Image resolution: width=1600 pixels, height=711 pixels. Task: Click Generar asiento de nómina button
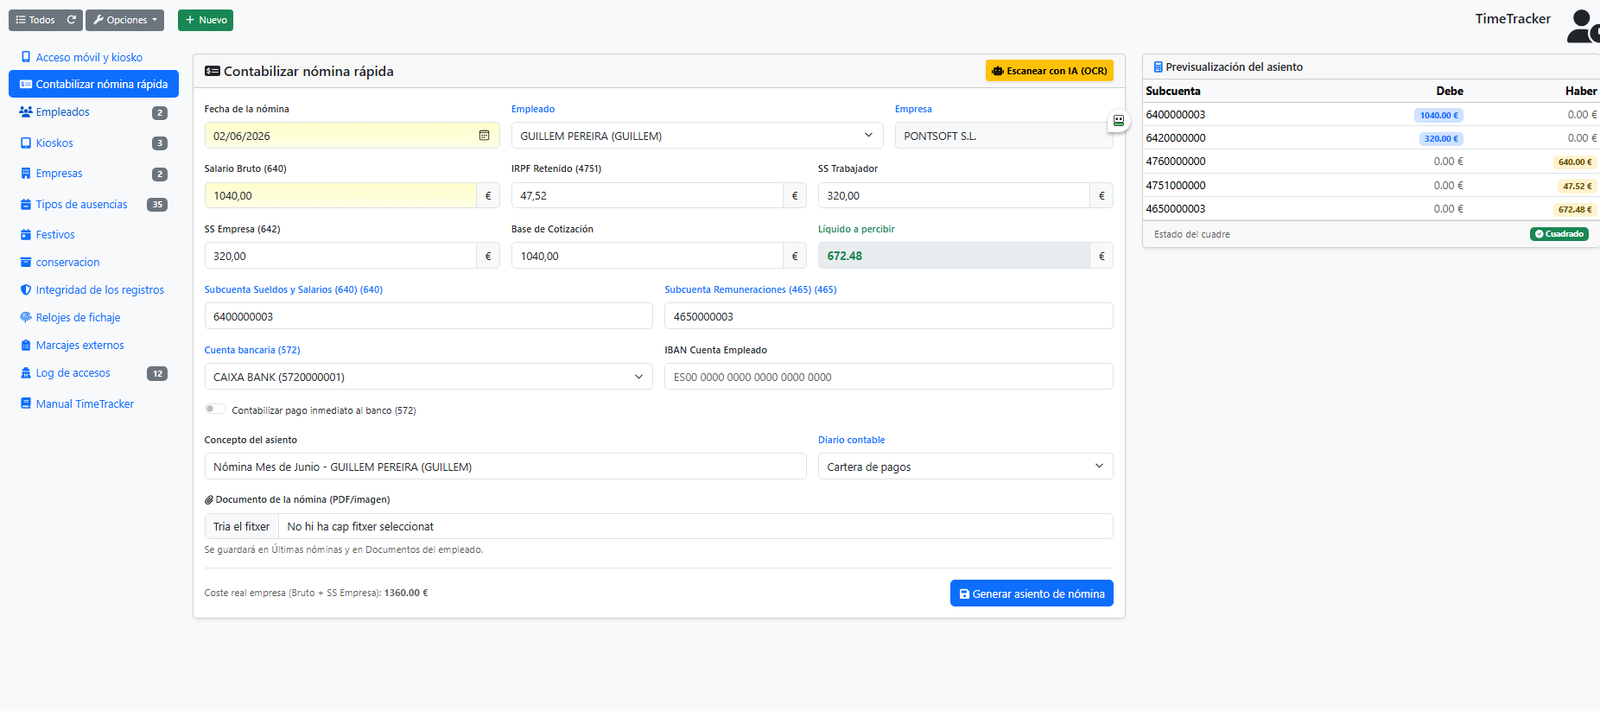(1031, 593)
